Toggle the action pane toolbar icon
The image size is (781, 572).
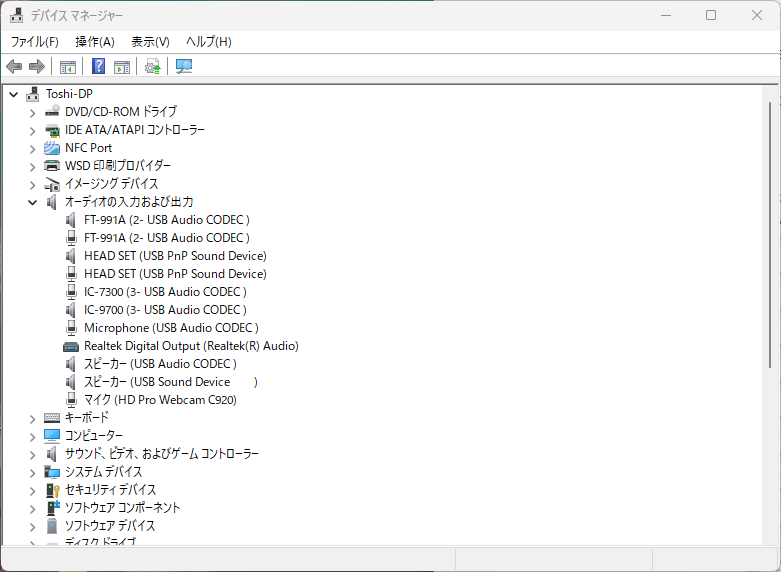[122, 66]
